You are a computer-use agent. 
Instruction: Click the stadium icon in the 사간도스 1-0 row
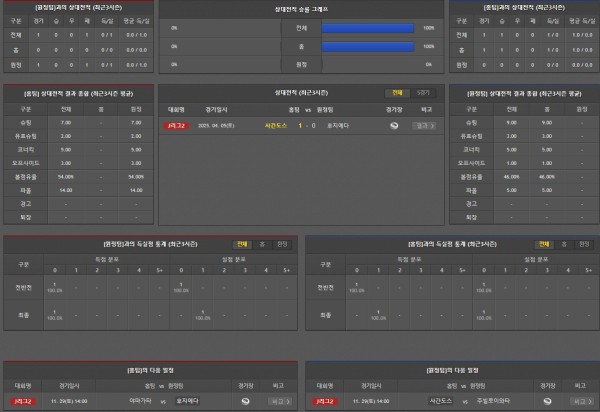coord(394,126)
